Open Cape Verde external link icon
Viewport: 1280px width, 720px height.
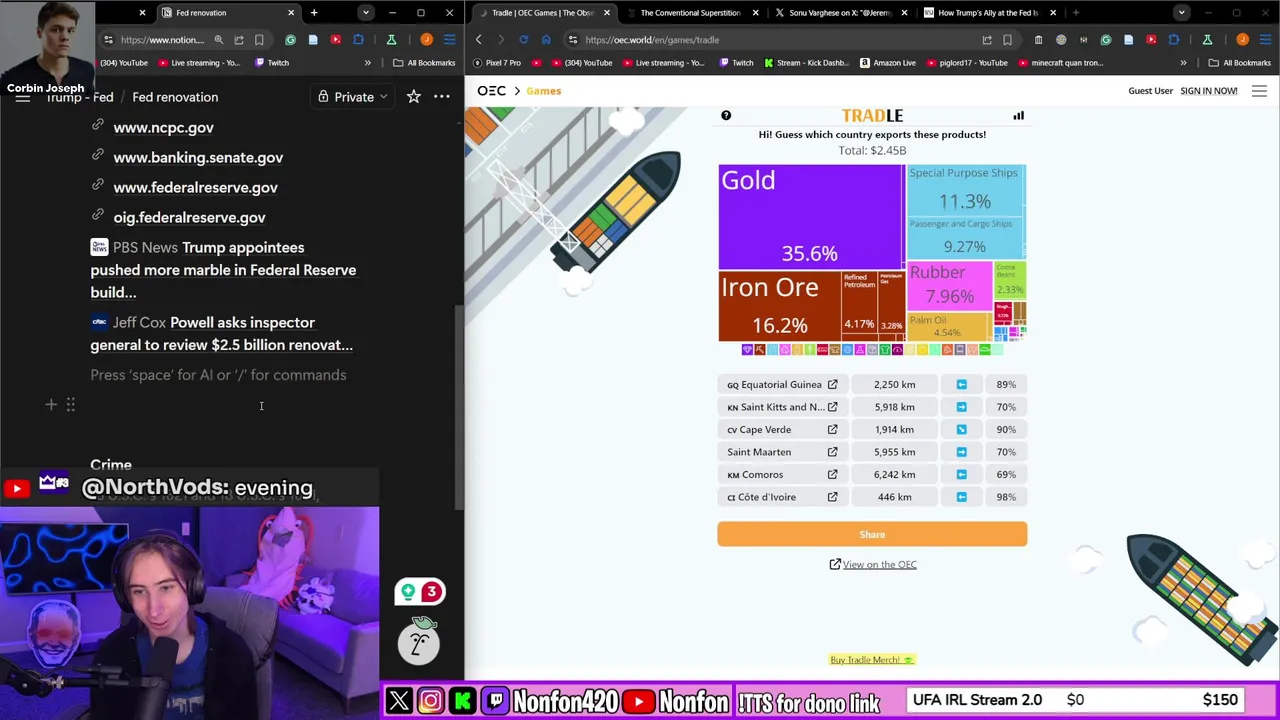click(832, 430)
